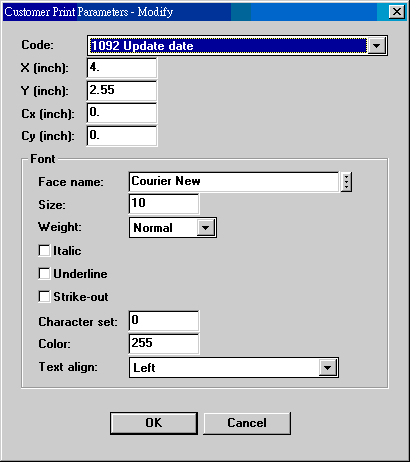Open the Code dropdown arrow

click(376, 45)
